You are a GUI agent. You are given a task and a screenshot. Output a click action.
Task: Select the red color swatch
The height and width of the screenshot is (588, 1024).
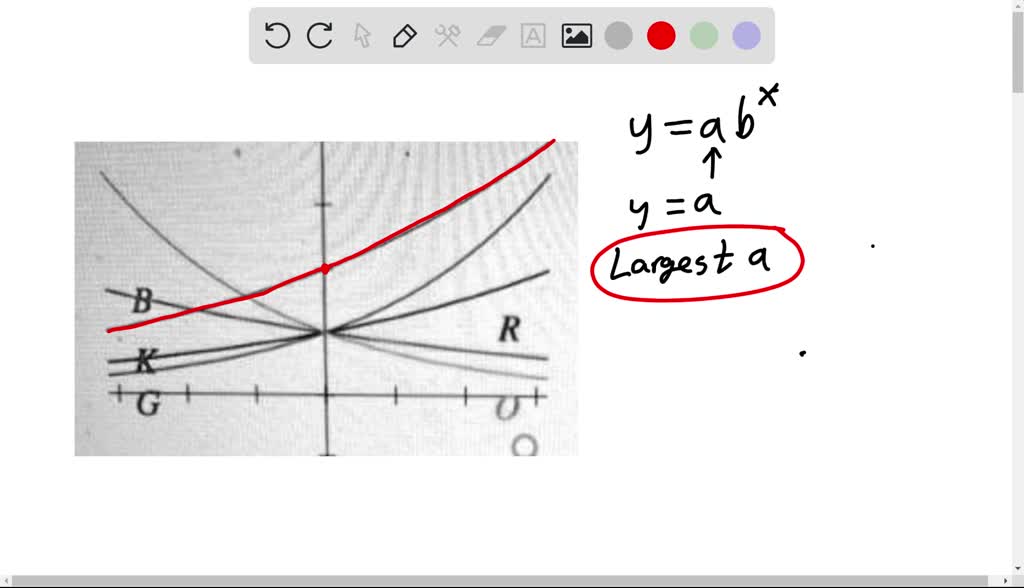click(x=661, y=35)
